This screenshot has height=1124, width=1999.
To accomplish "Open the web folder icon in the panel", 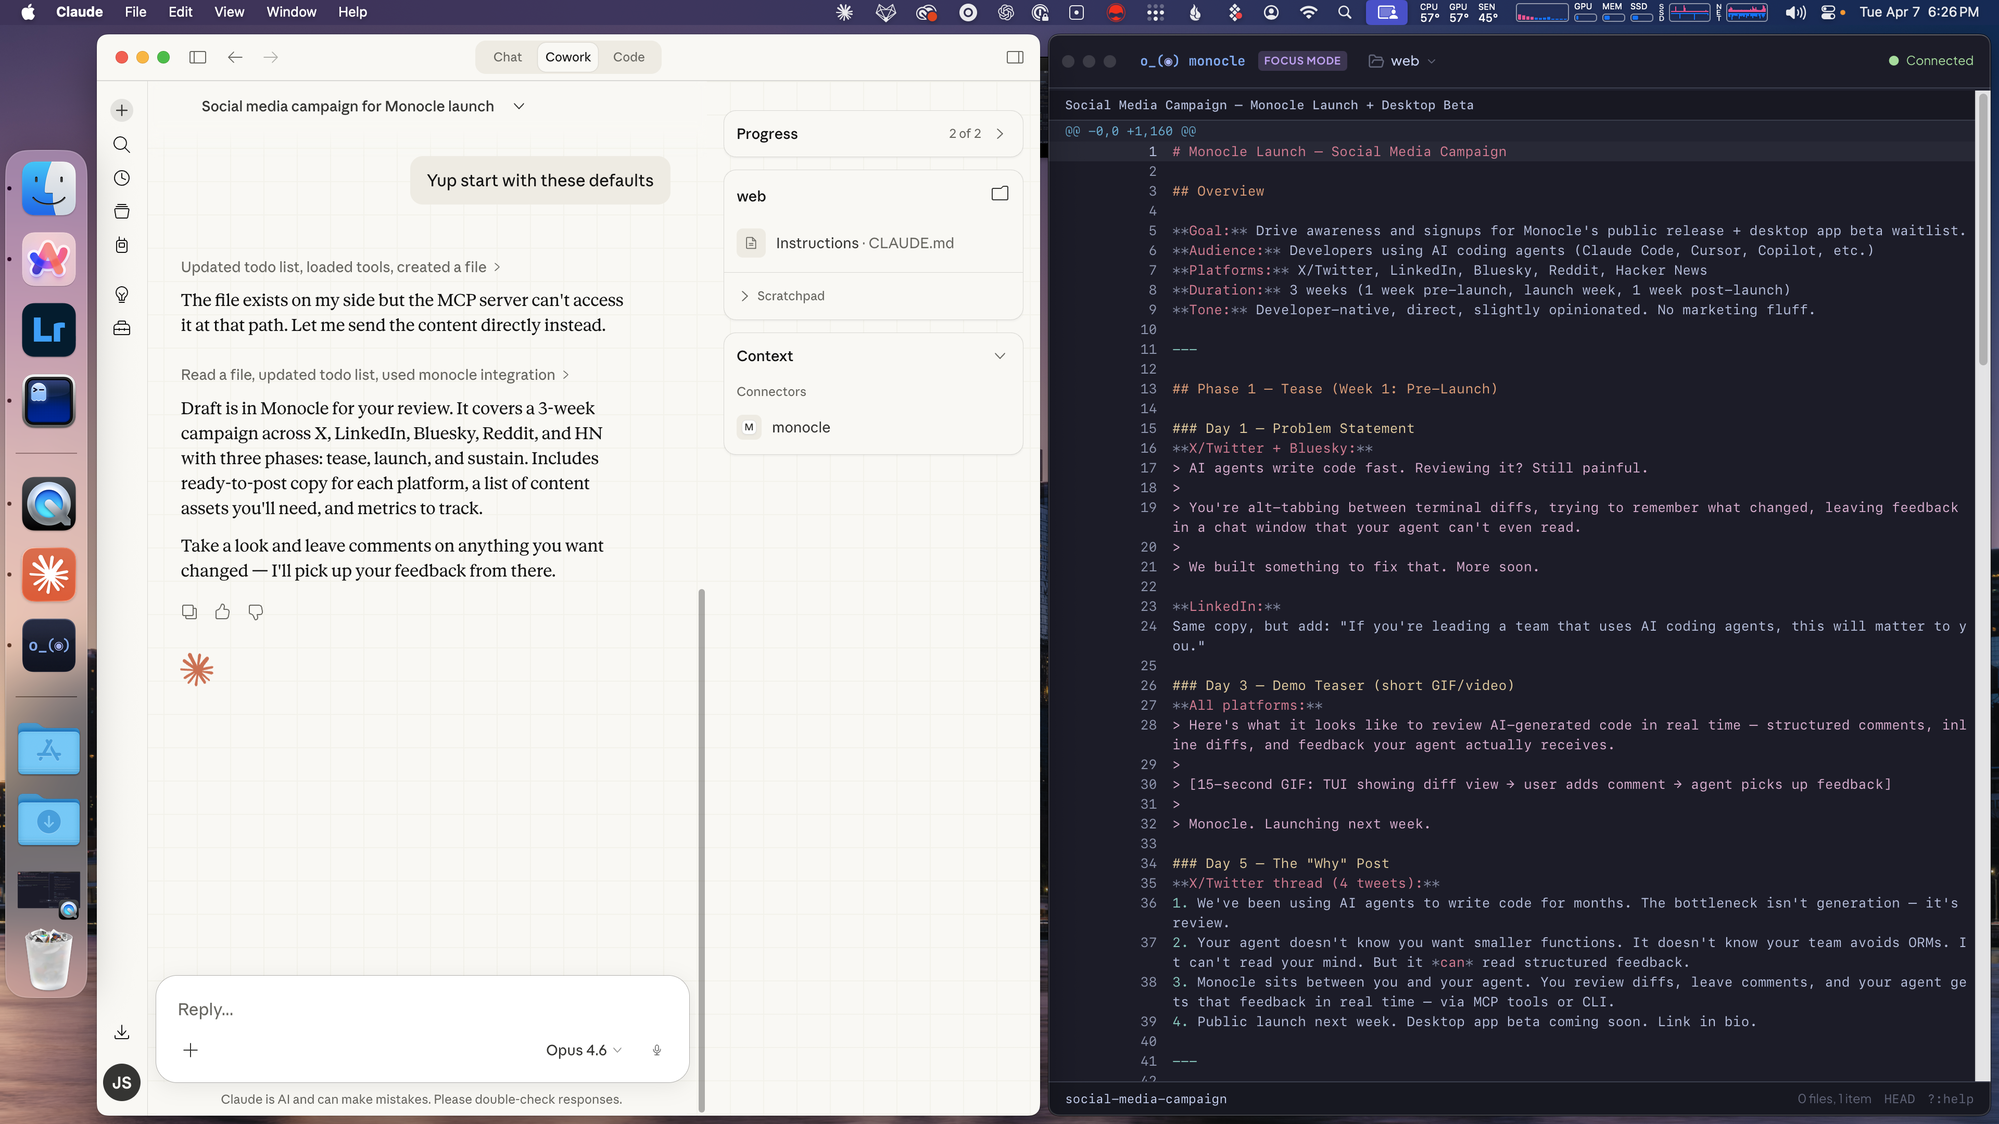I will tap(1000, 194).
